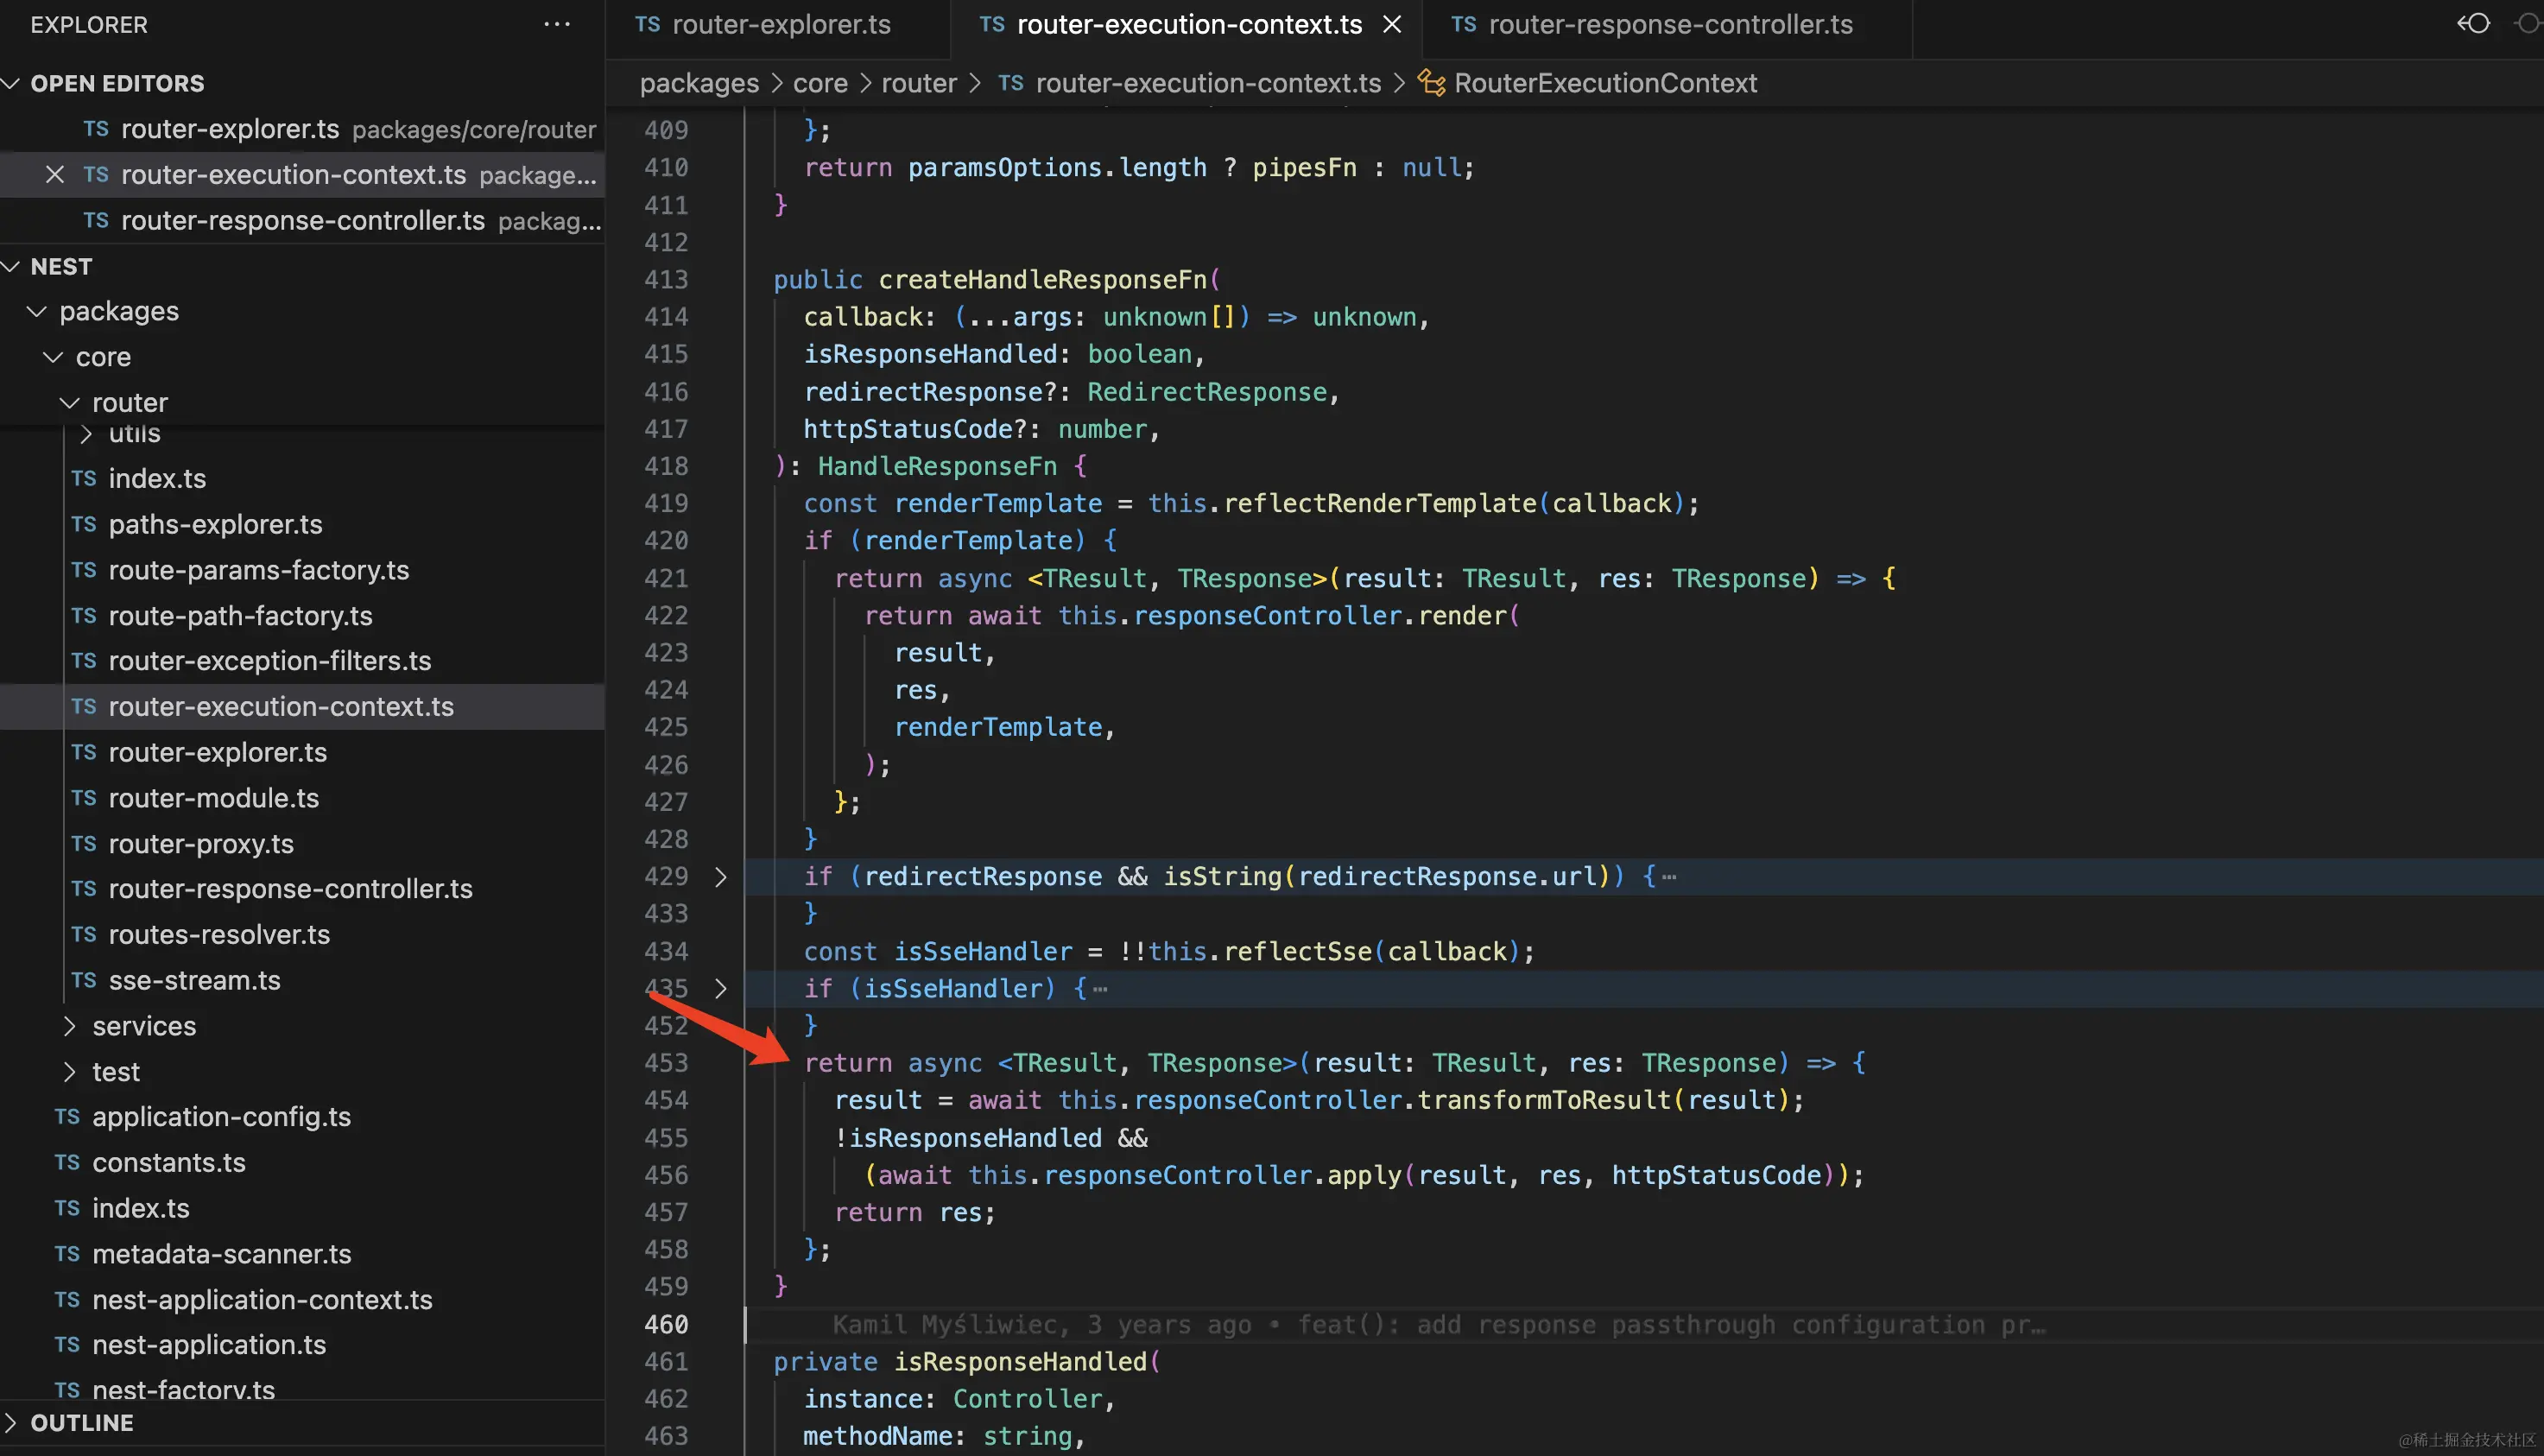Click the TS file icon in breadcrumb path
Screen dimensions: 2544x1456
(1010, 83)
